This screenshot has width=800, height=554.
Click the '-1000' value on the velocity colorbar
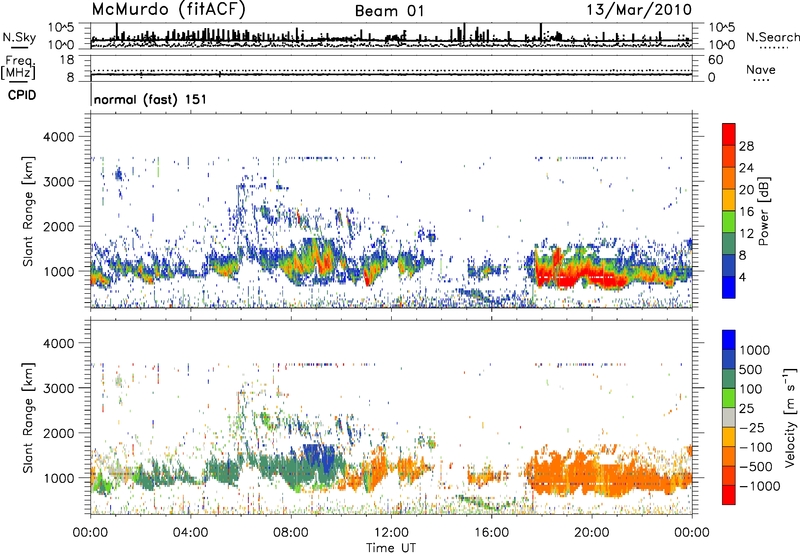tap(760, 486)
